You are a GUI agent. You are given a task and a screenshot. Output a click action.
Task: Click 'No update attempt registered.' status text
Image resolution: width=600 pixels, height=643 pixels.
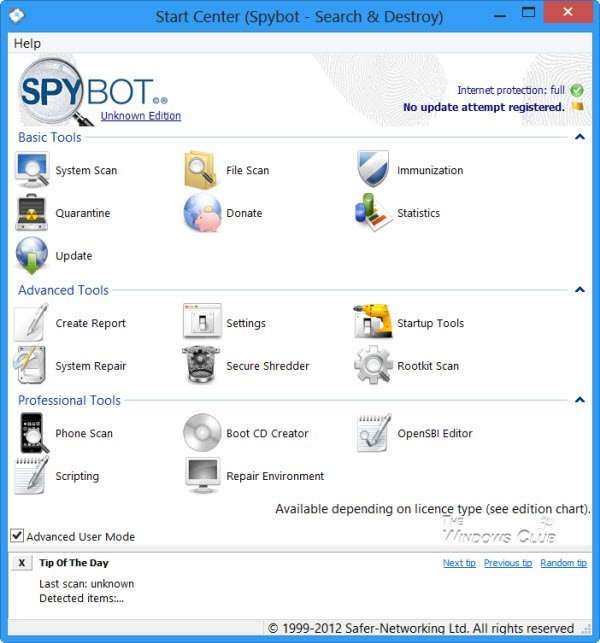[x=484, y=107]
